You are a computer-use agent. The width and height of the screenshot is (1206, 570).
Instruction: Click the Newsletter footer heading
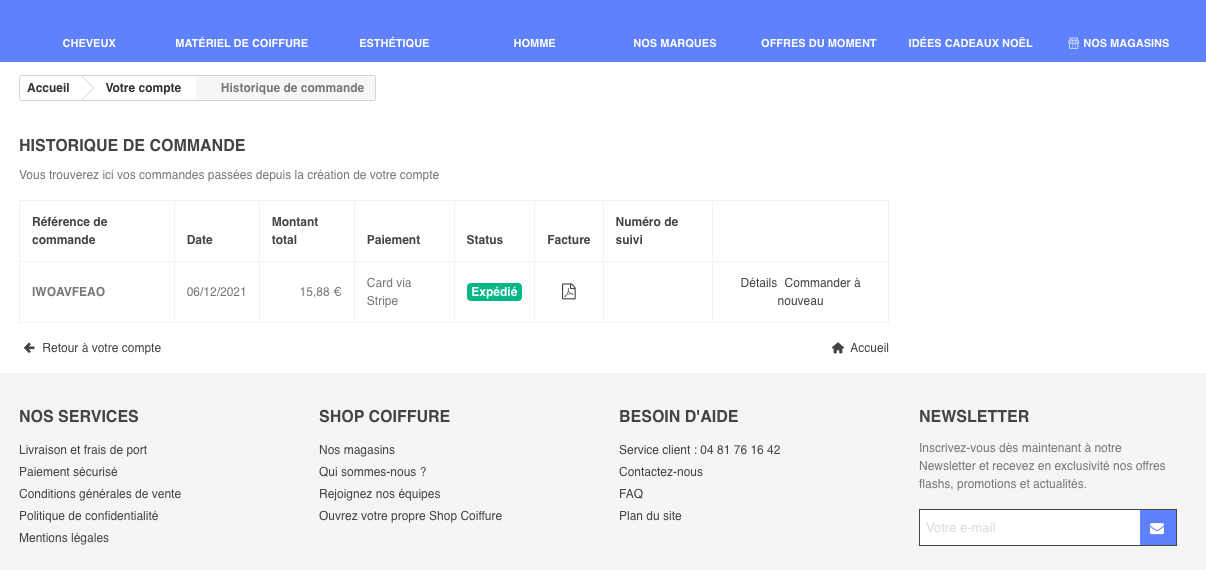coord(974,416)
